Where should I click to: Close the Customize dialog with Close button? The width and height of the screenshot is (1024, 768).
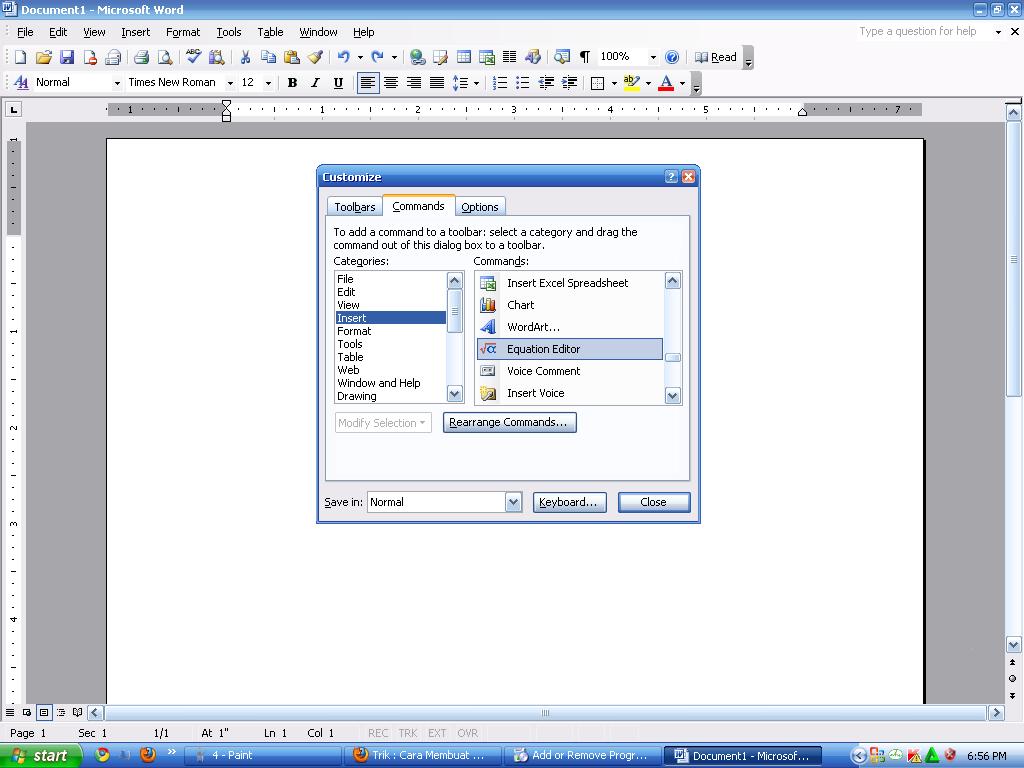(654, 502)
